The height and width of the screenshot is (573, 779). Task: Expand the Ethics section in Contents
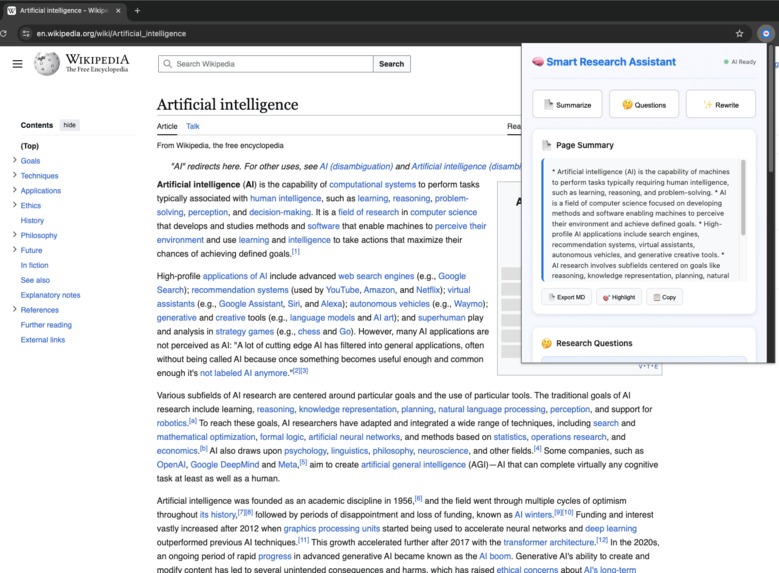coord(14,205)
